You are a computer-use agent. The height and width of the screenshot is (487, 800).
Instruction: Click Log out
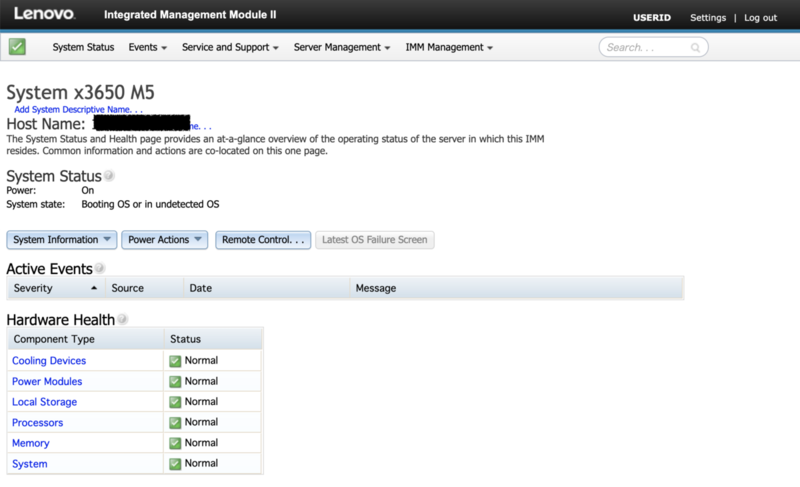point(760,18)
